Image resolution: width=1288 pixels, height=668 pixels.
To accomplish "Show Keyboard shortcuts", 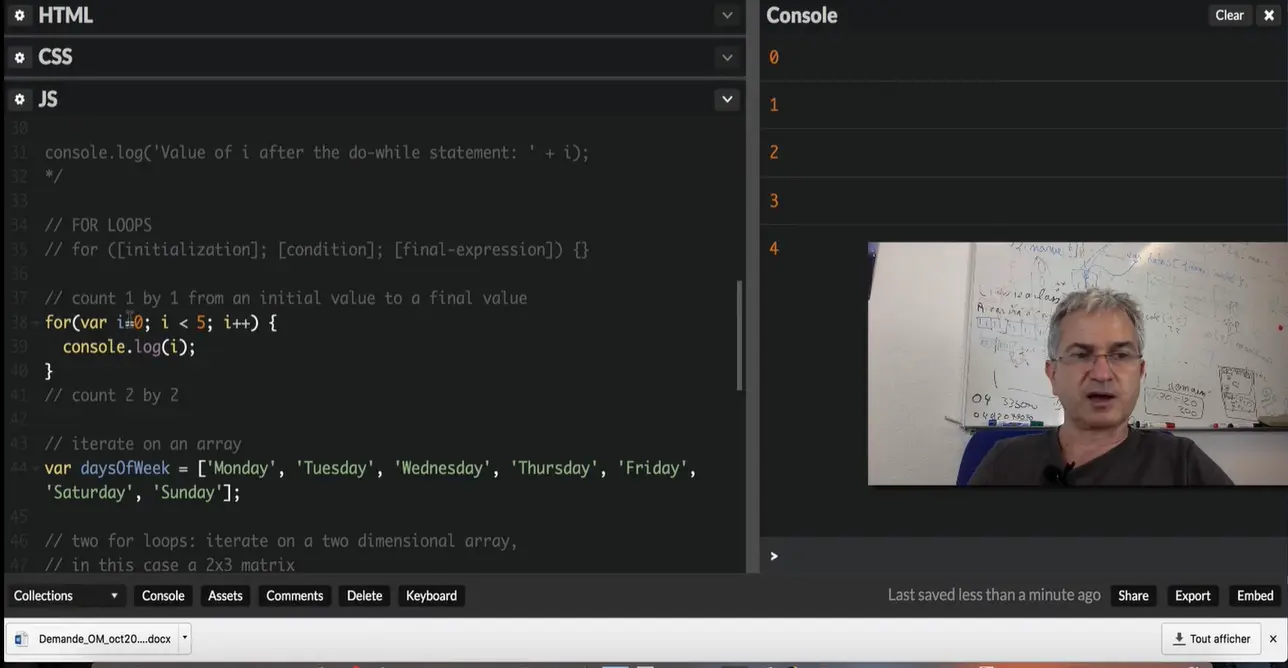I will pyautogui.click(x=431, y=596).
